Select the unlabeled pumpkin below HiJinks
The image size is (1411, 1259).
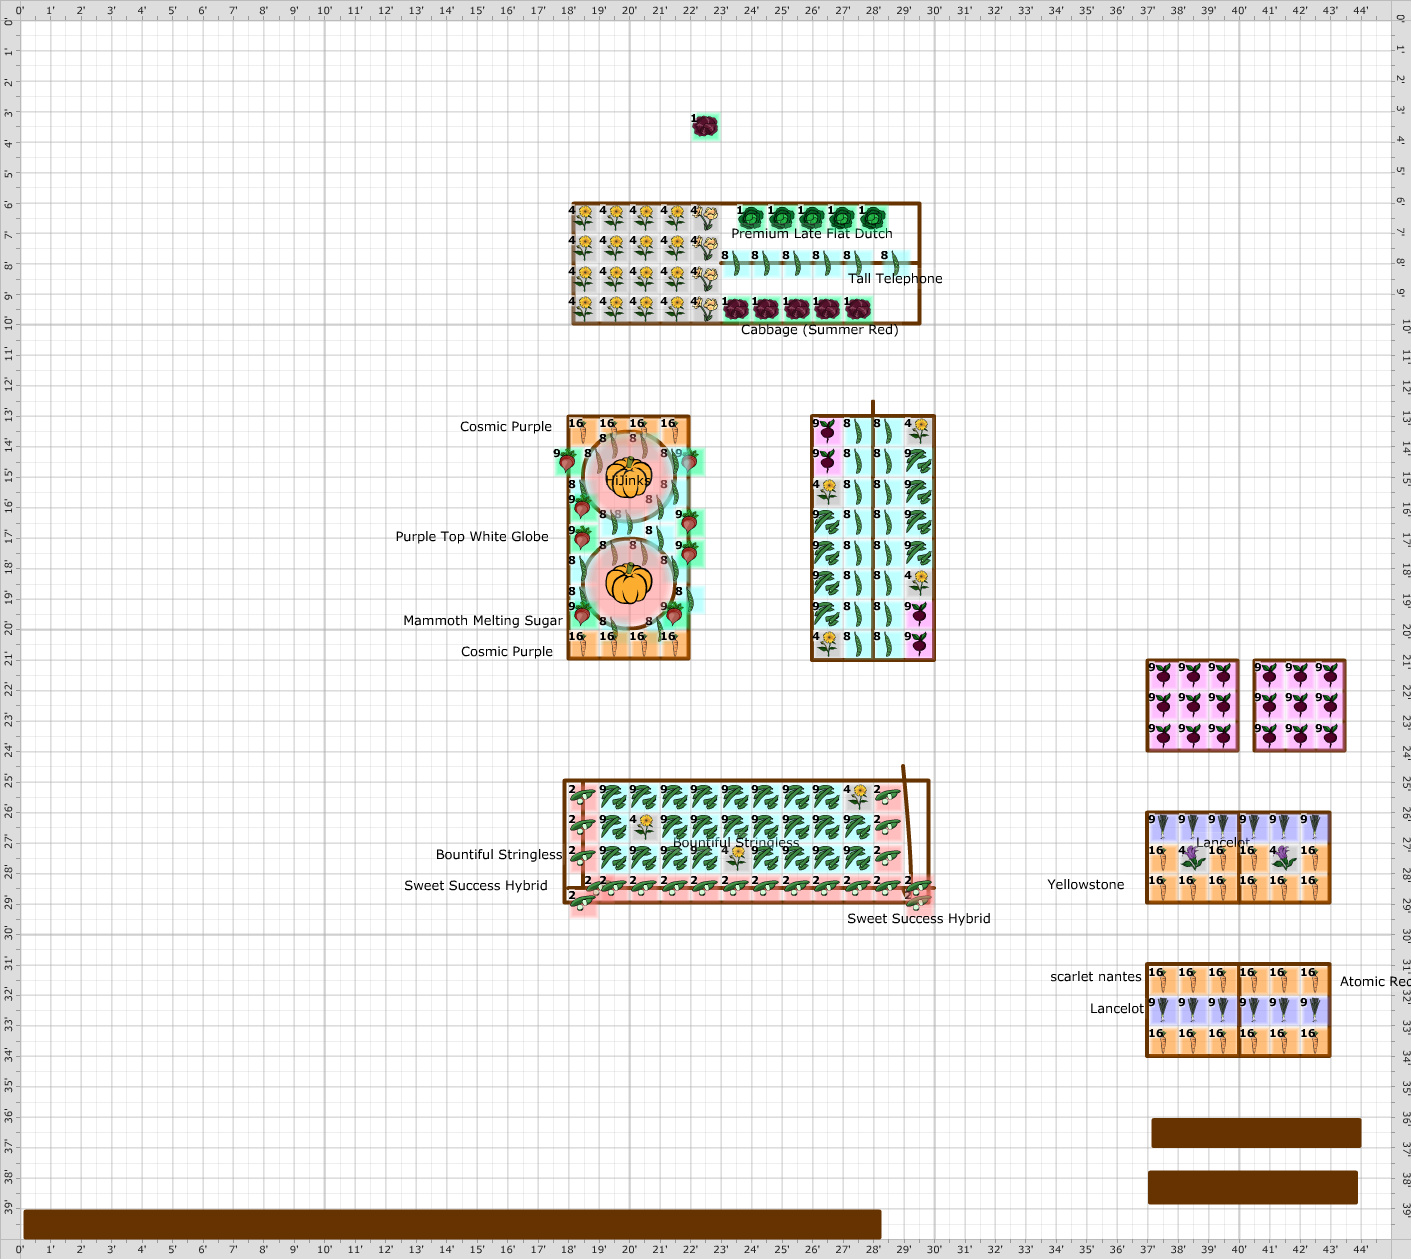(629, 584)
